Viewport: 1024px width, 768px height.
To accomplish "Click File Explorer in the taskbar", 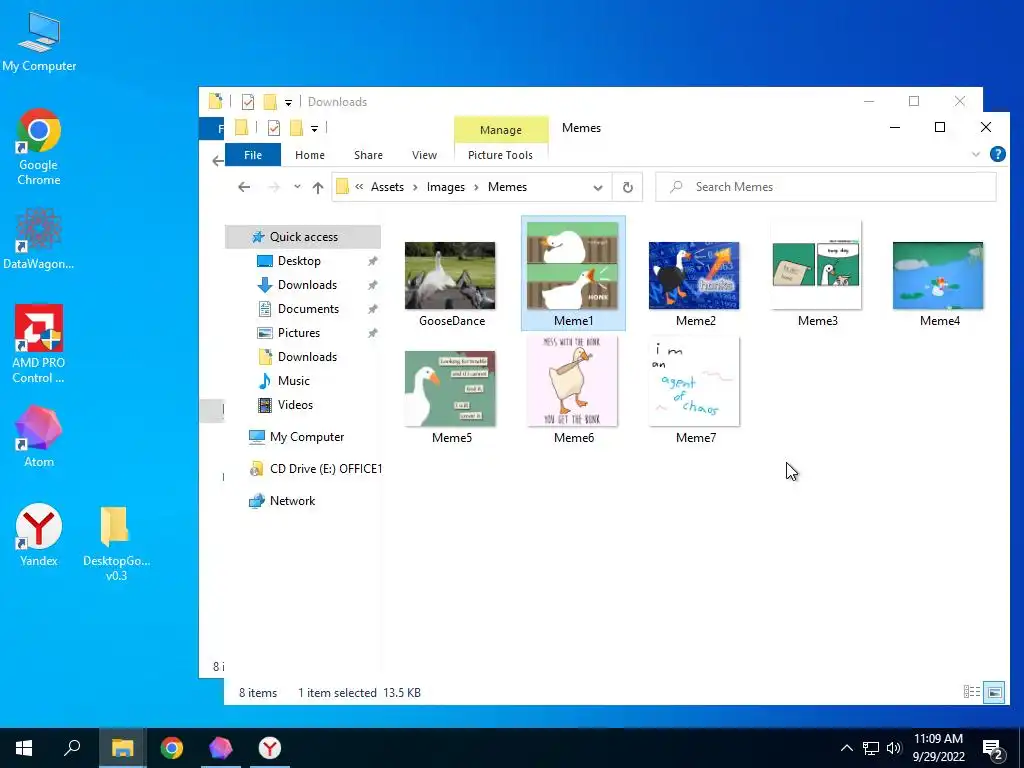I will [x=122, y=748].
